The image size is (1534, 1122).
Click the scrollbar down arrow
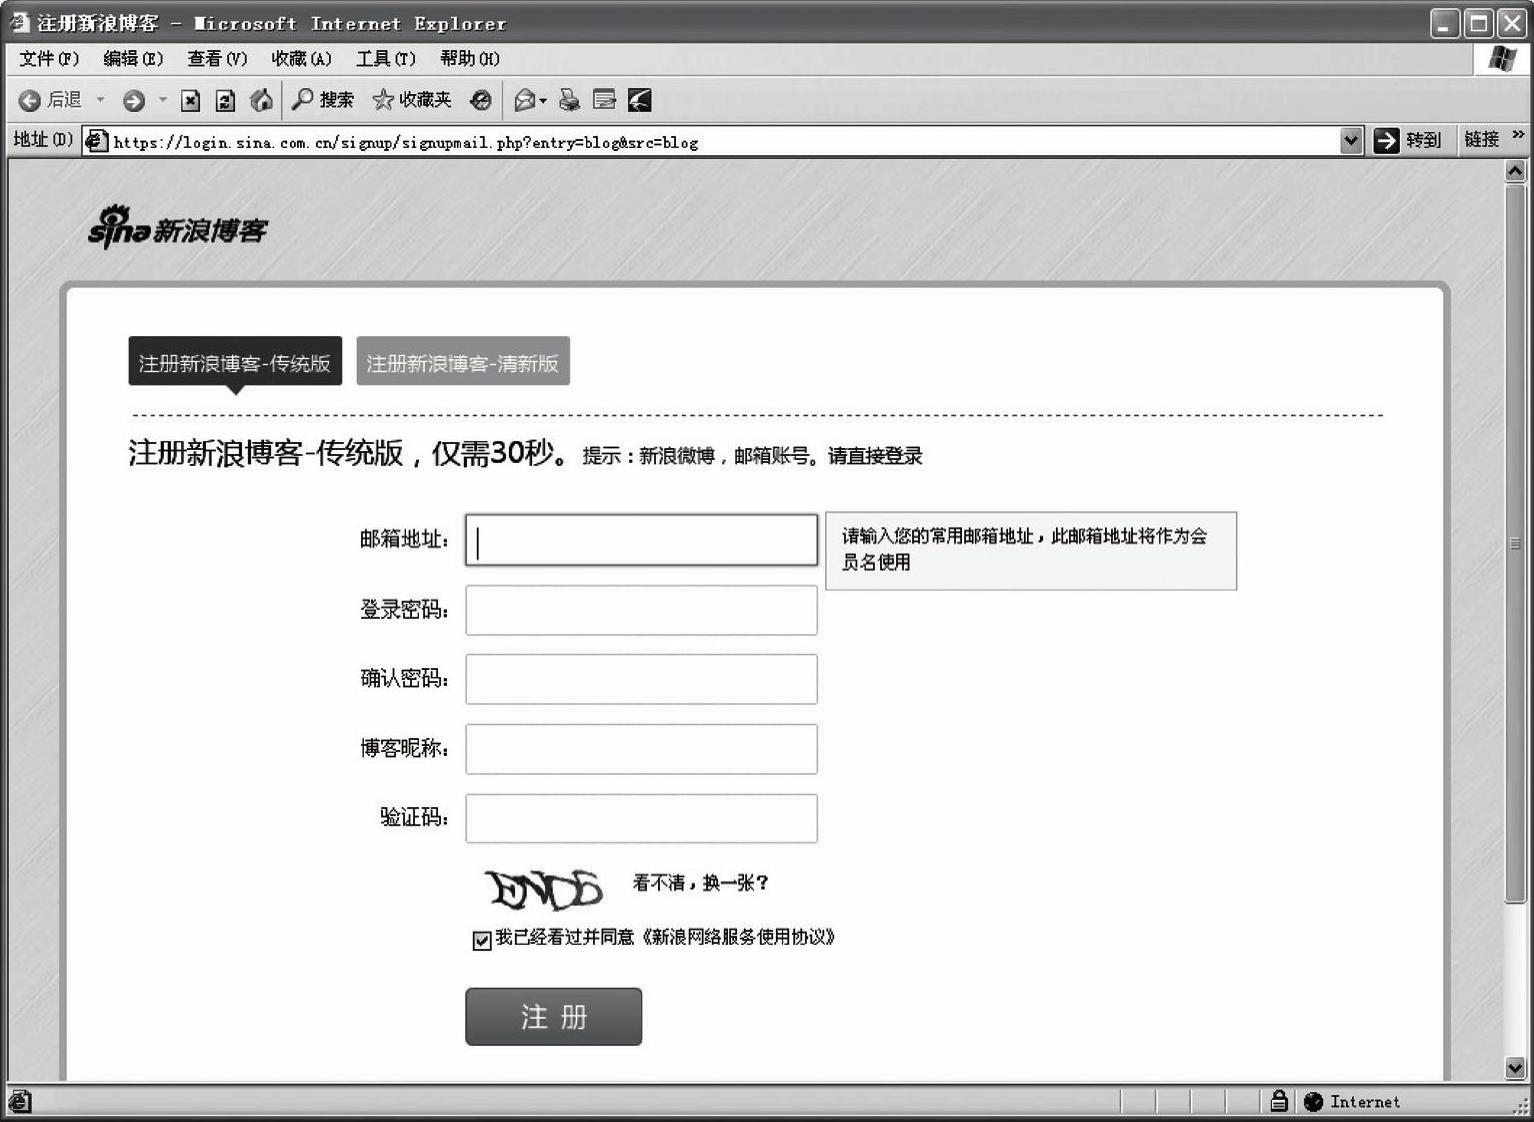click(1515, 1067)
